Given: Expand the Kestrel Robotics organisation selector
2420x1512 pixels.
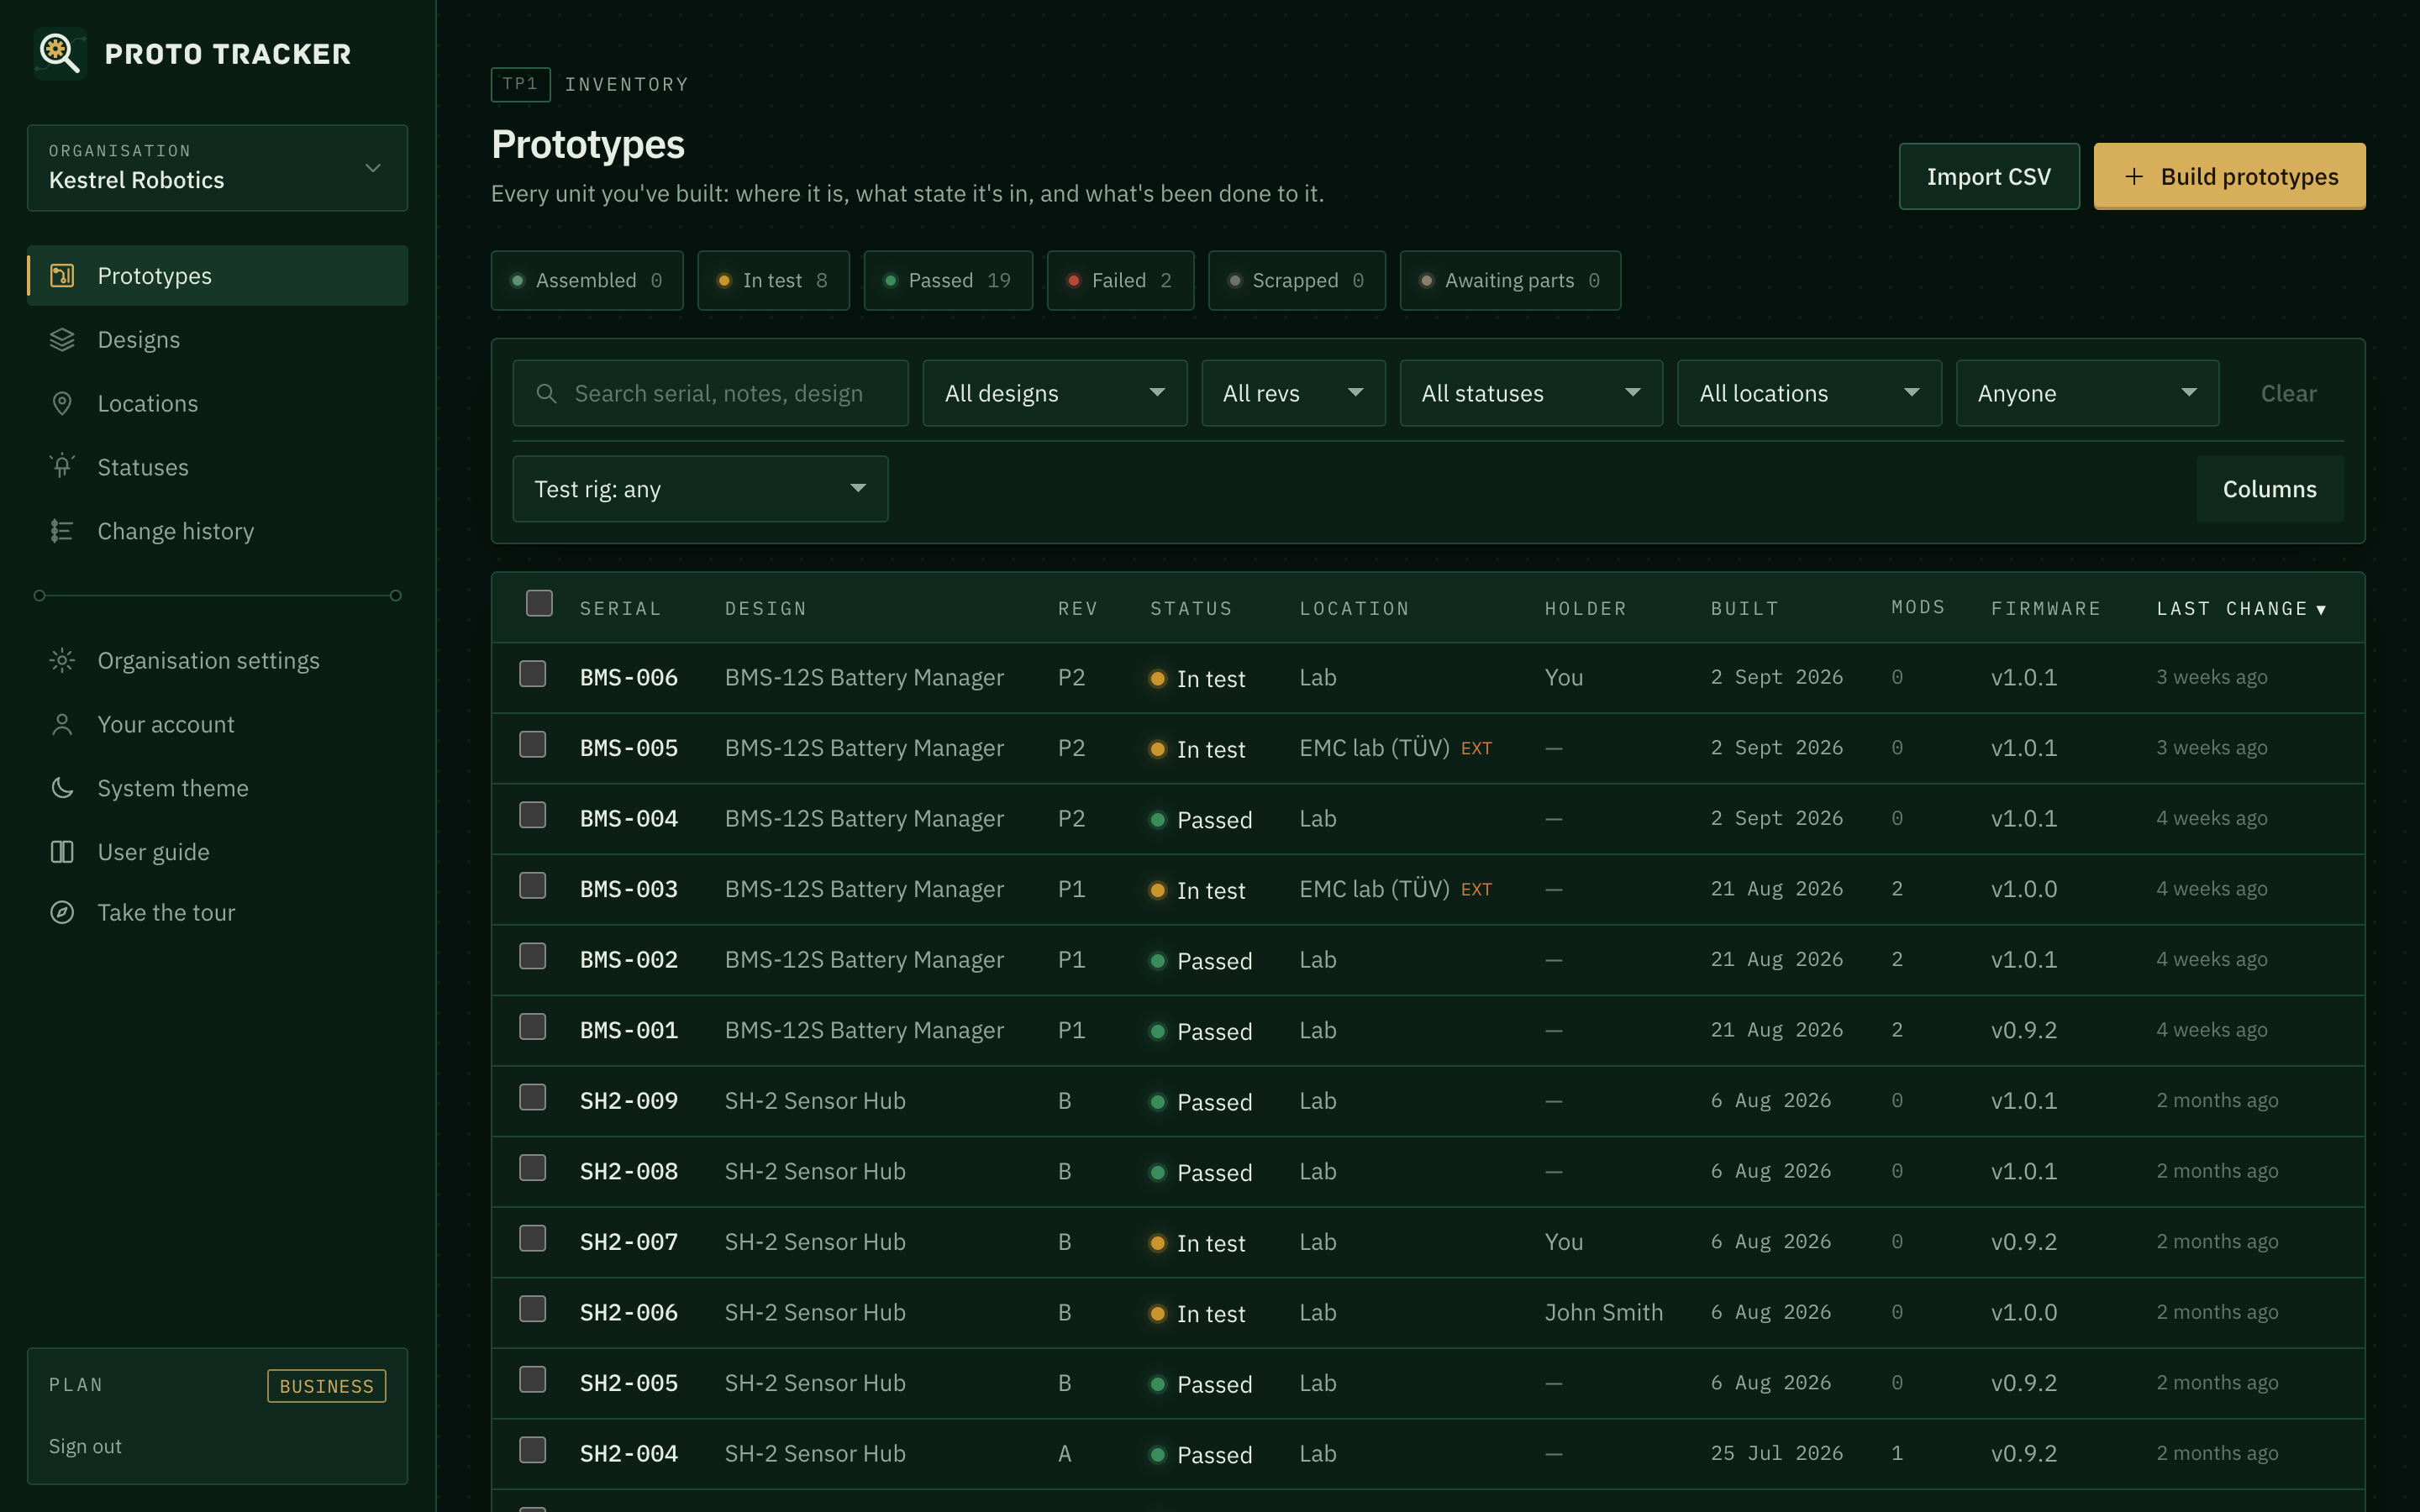Looking at the screenshot, I should [x=217, y=168].
